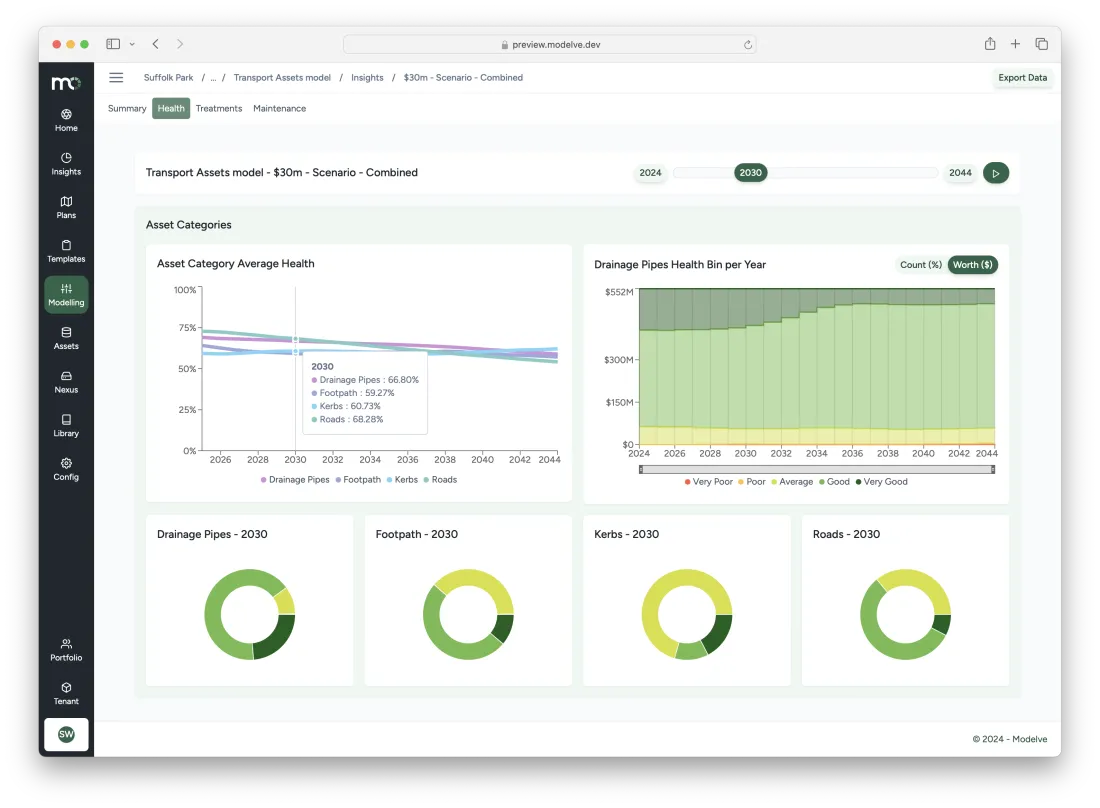
Task: Toggle Drainage Pipes series in legend
Action: click(x=295, y=480)
